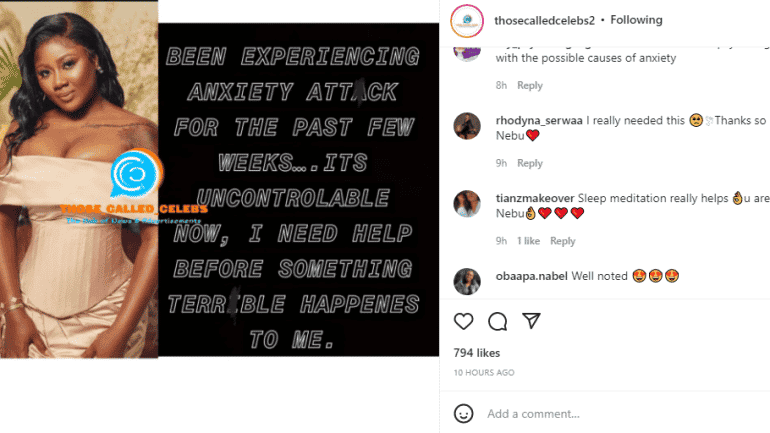Screen dimensions: 770x433
Task: Click the anxiety attack post image
Action: (x=220, y=179)
